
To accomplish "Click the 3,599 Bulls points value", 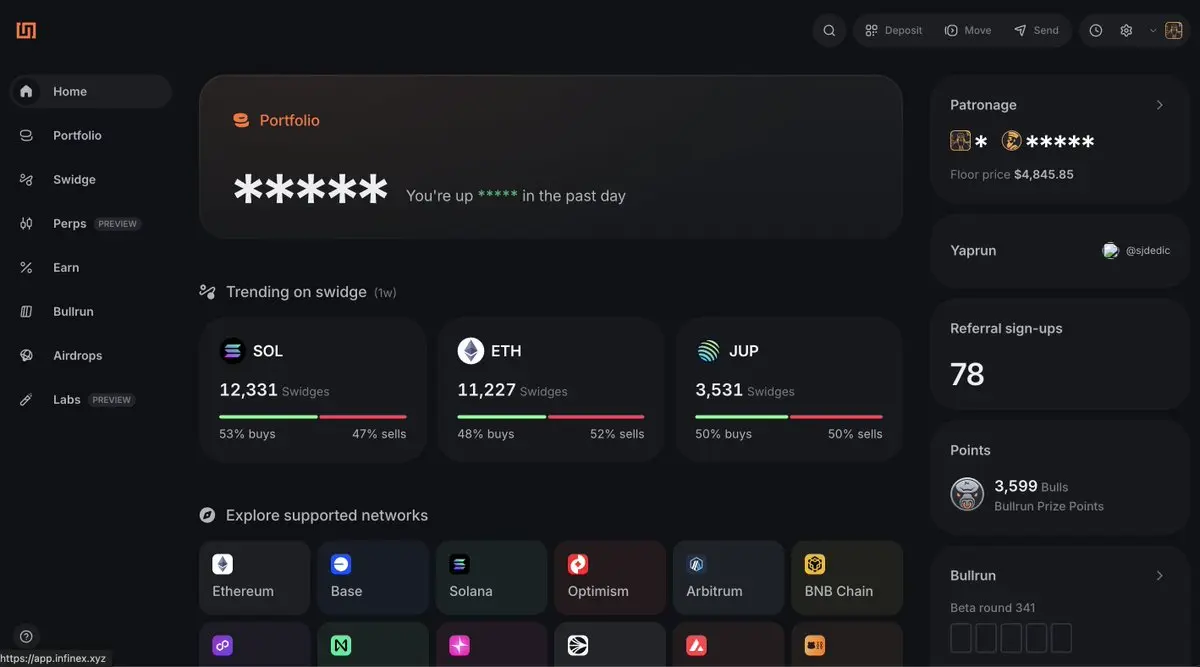I will [1031, 486].
